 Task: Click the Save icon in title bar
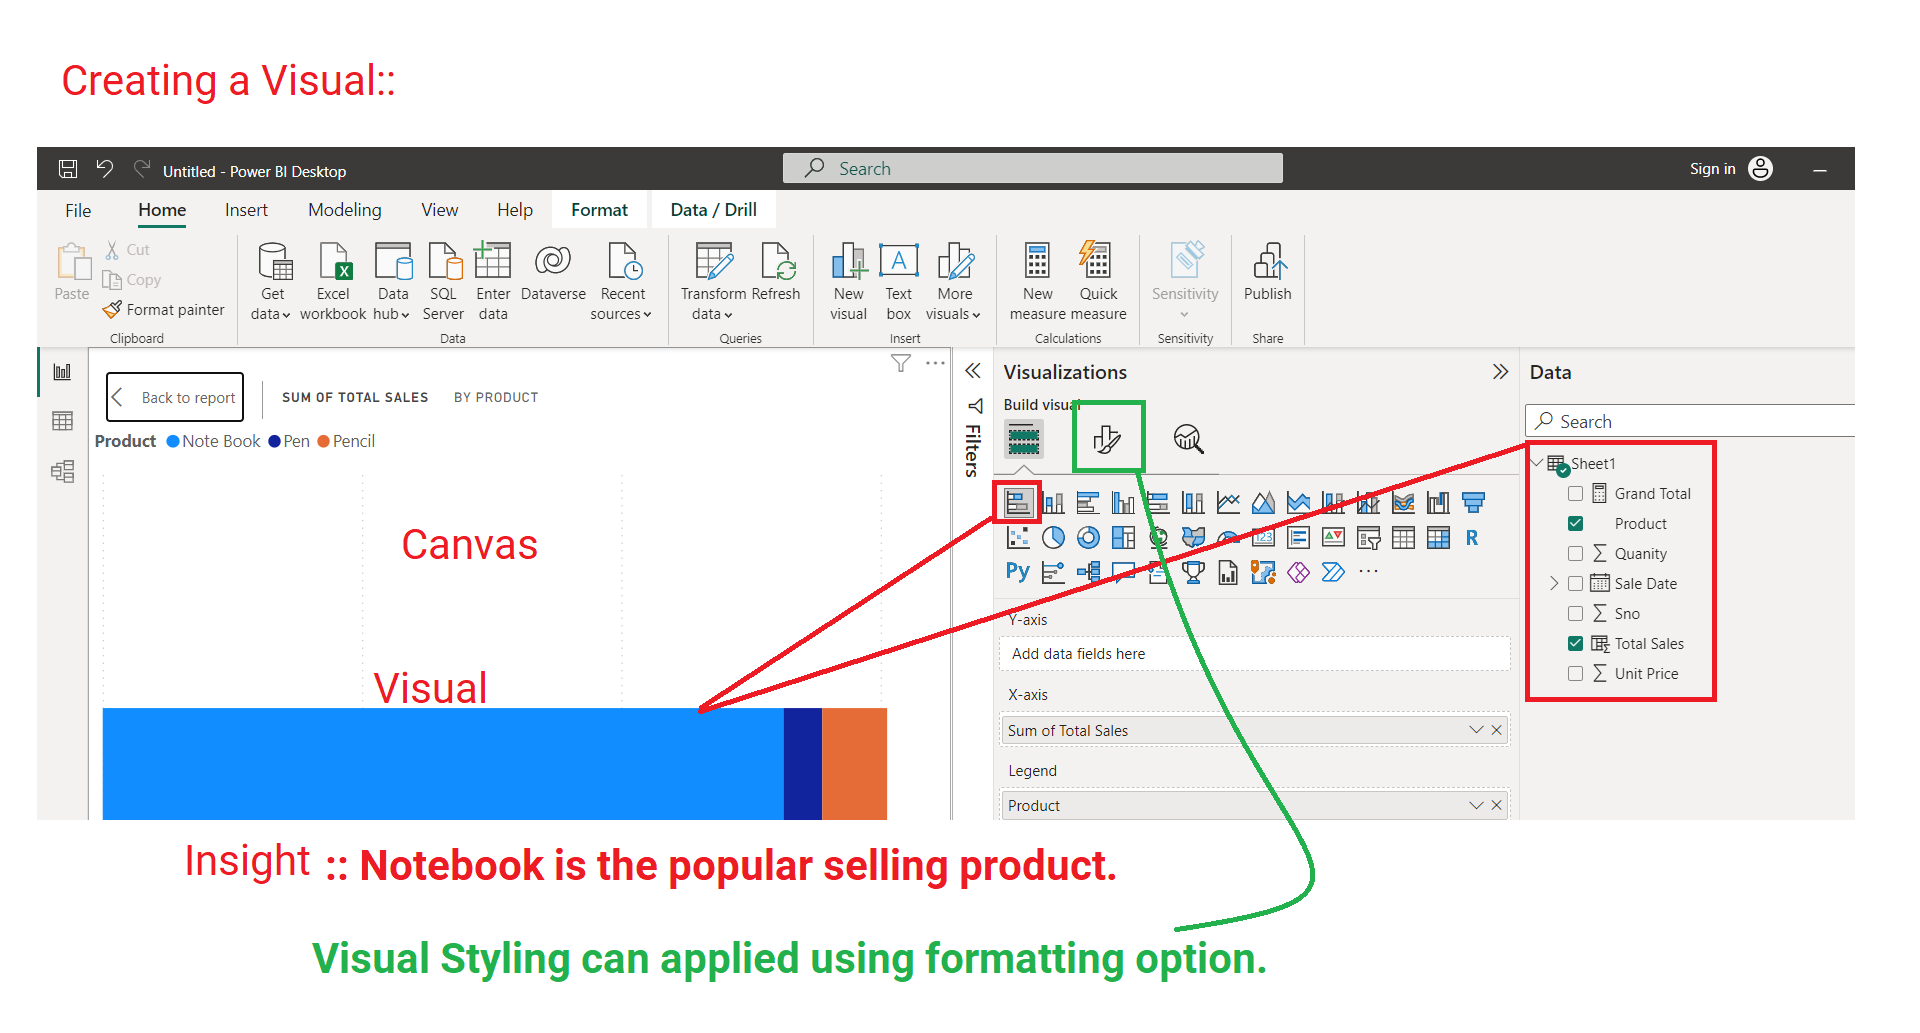tap(68, 169)
